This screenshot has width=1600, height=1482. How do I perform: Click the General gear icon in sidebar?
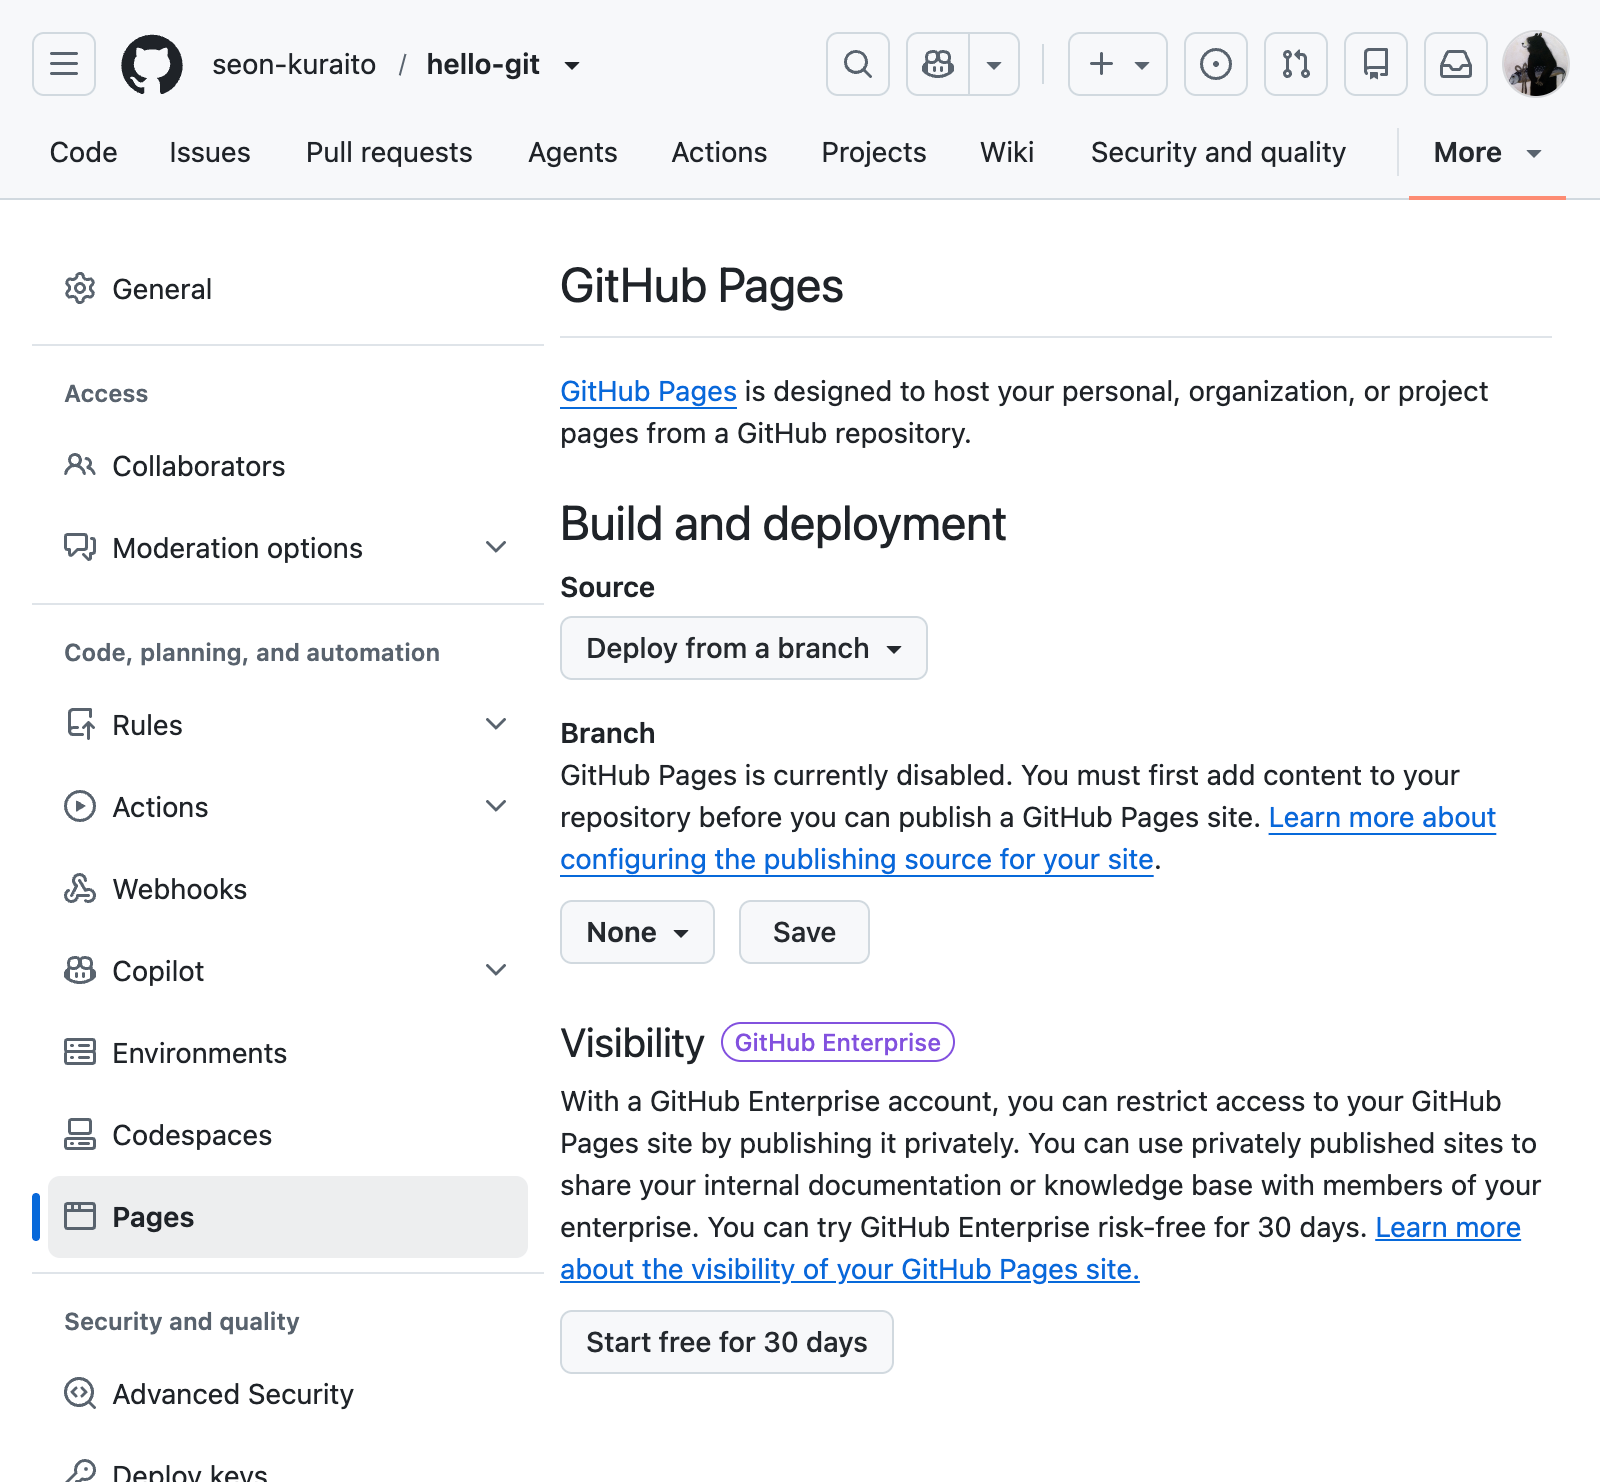[80, 289]
